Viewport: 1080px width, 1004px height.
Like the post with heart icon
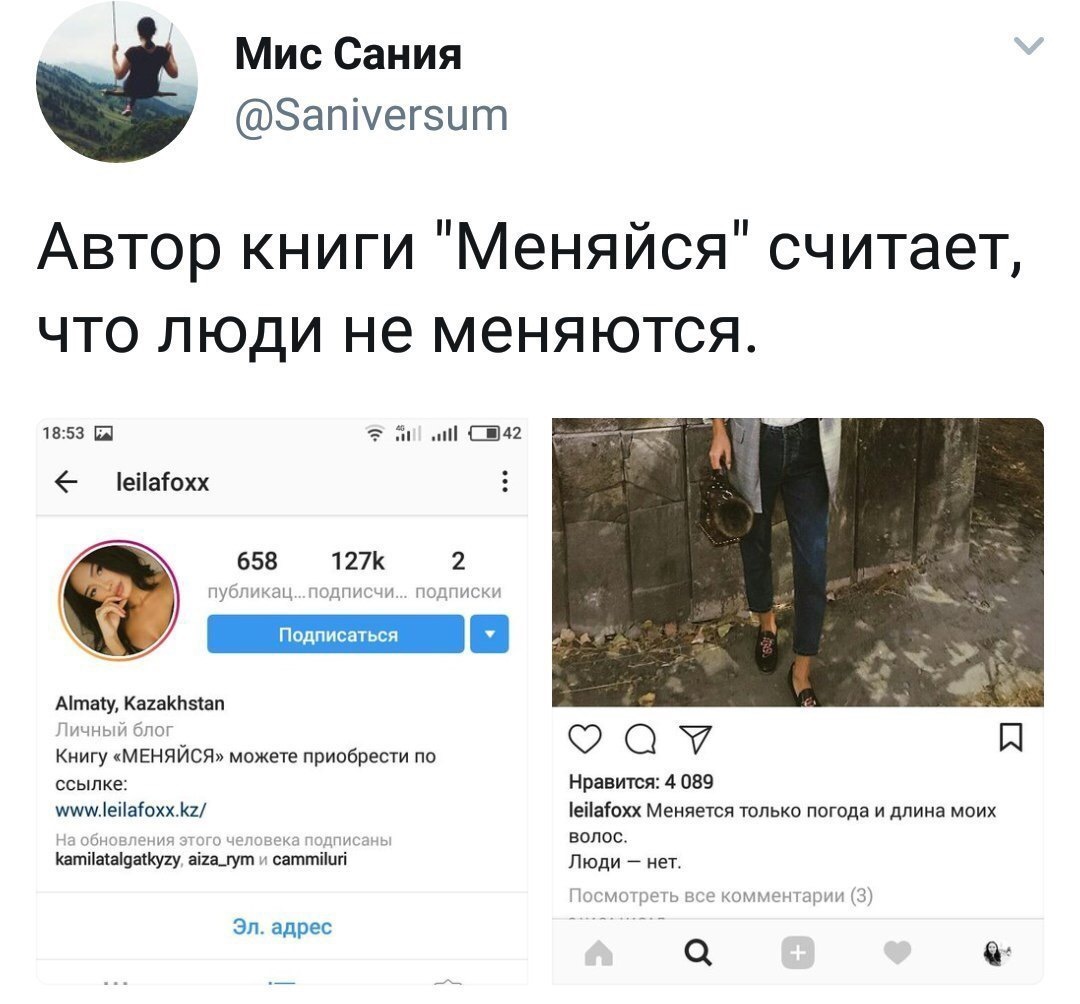tap(585, 739)
